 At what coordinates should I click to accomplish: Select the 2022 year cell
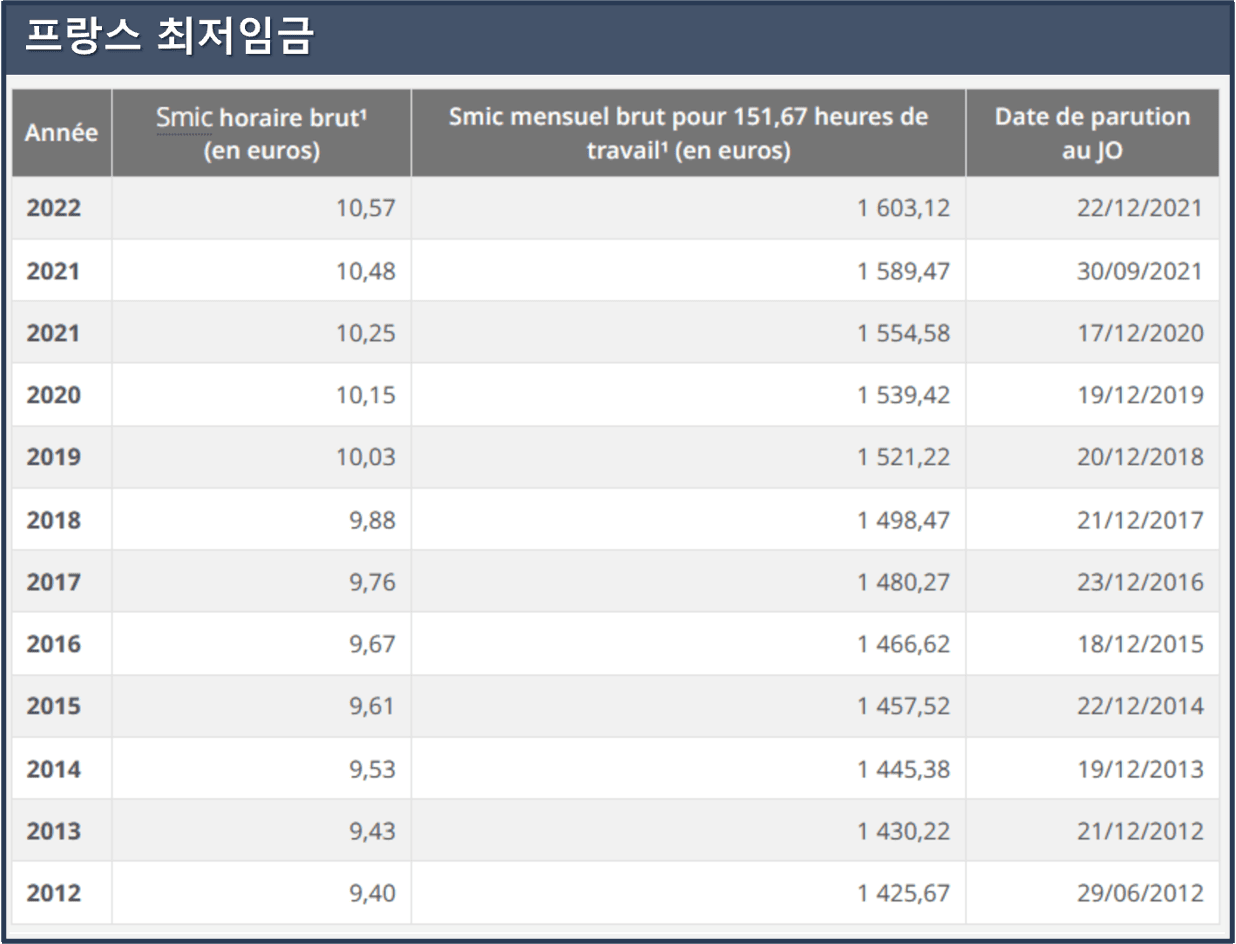click(x=54, y=208)
